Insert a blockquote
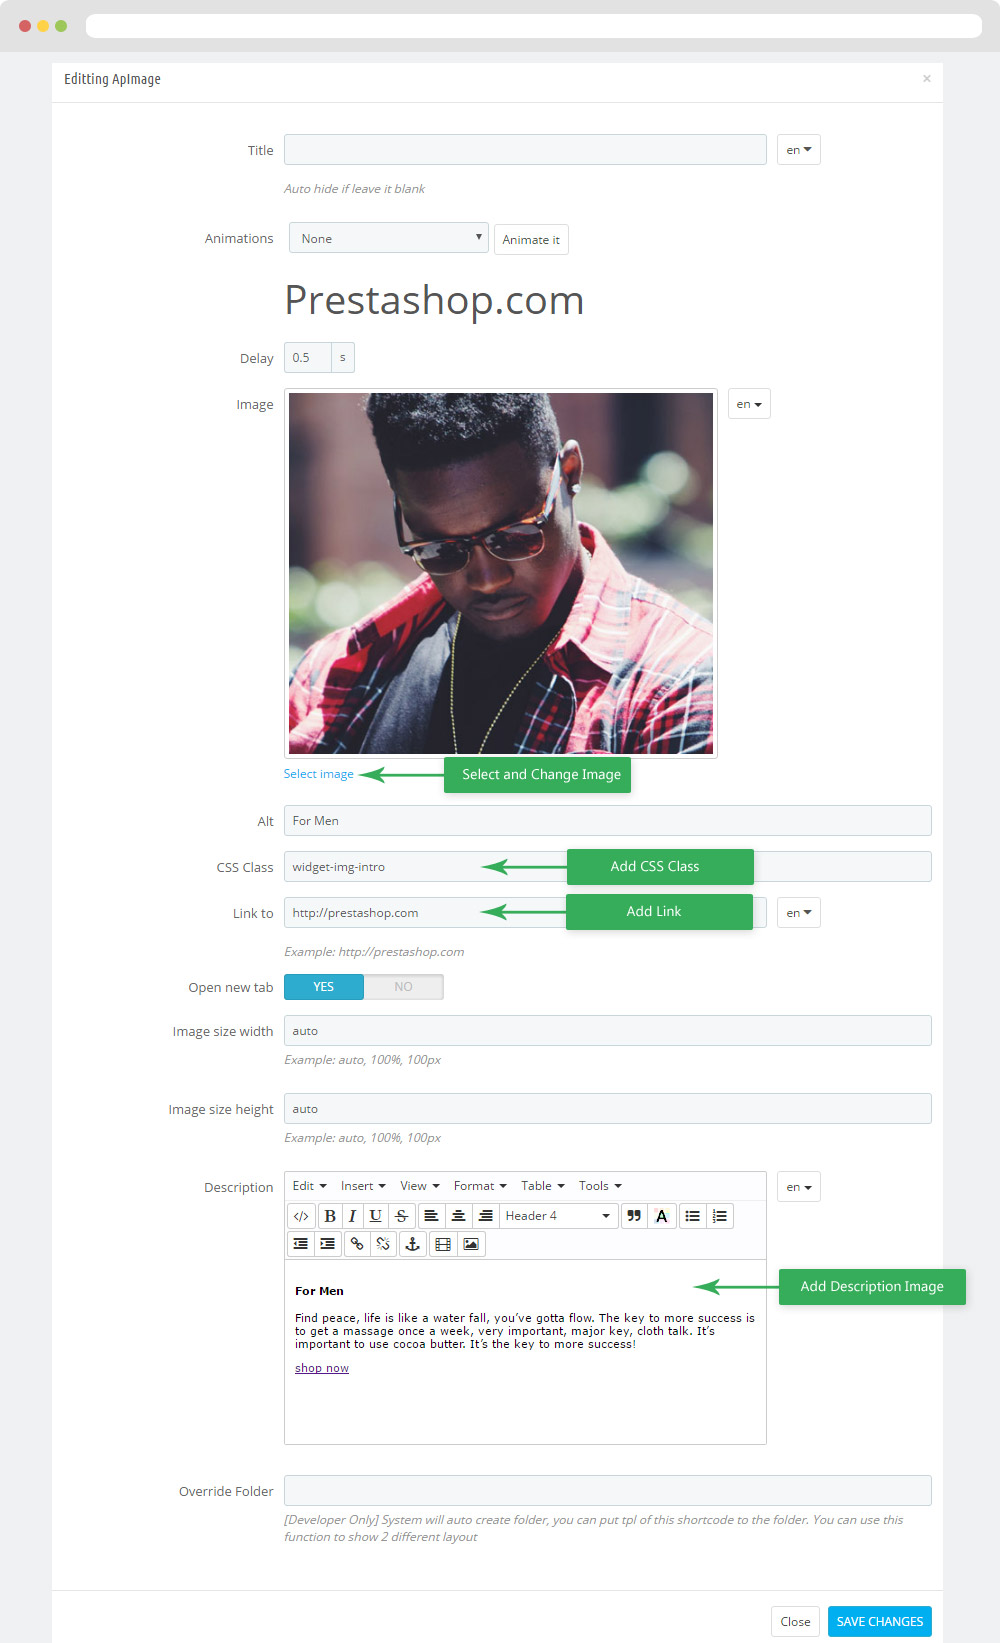This screenshot has width=1000, height=1643. pyautogui.click(x=634, y=1216)
